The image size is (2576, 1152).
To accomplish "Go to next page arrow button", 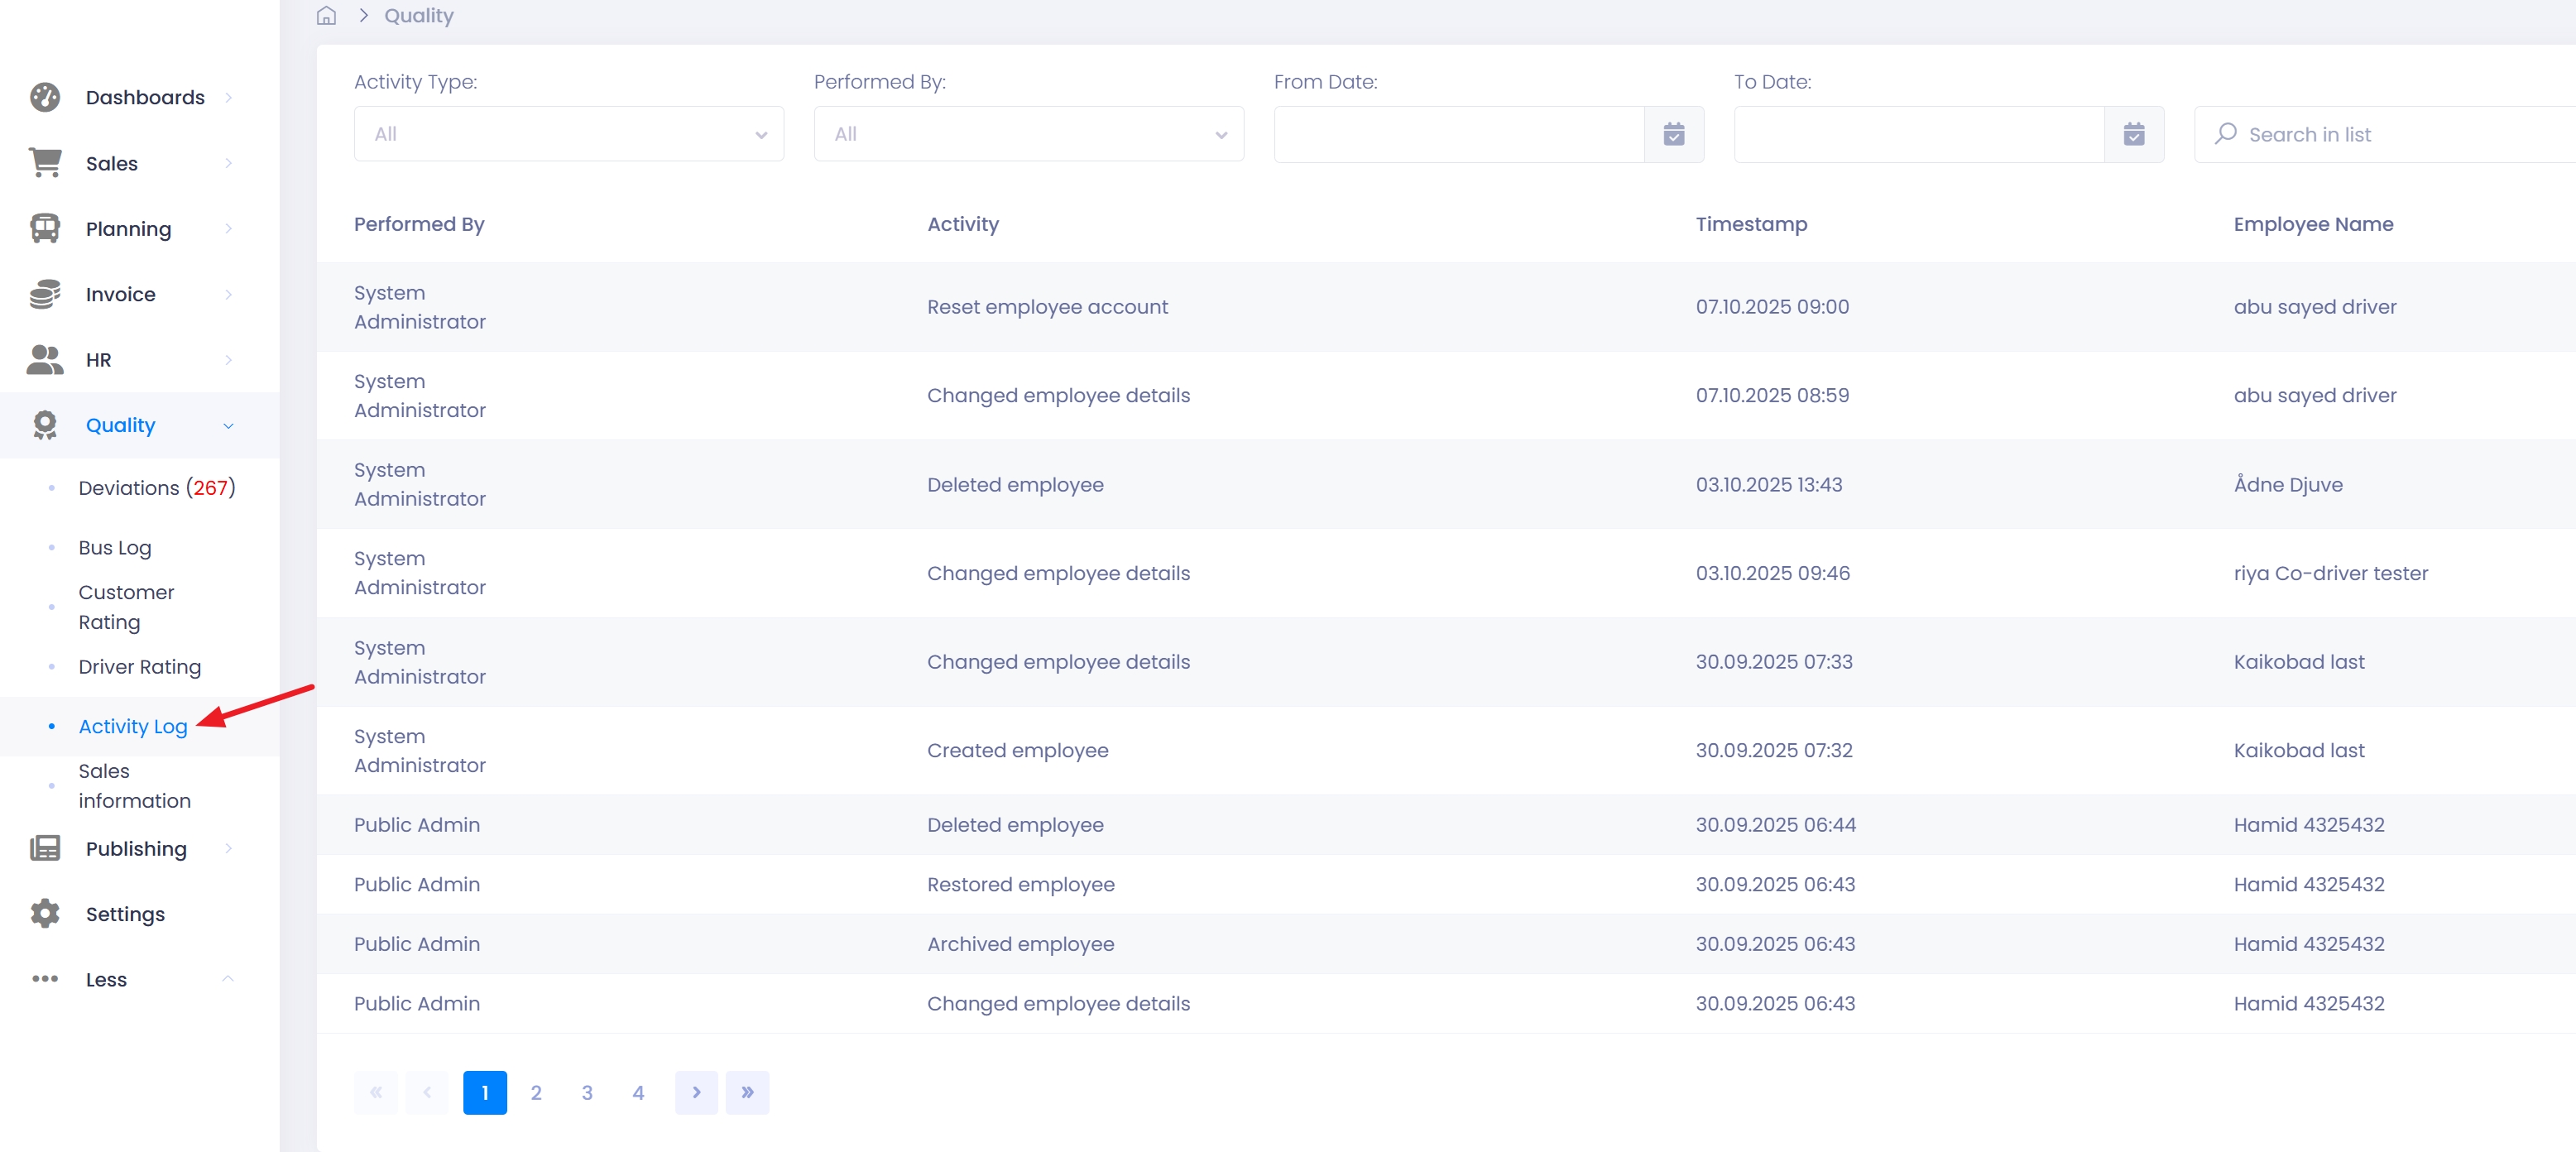I will [x=696, y=1093].
